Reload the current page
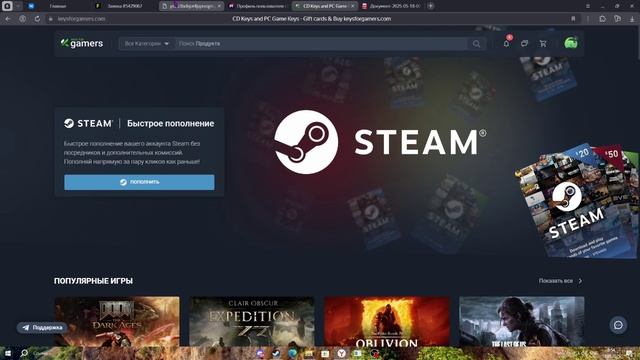Viewport: 640px width, 360px height. [37, 19]
